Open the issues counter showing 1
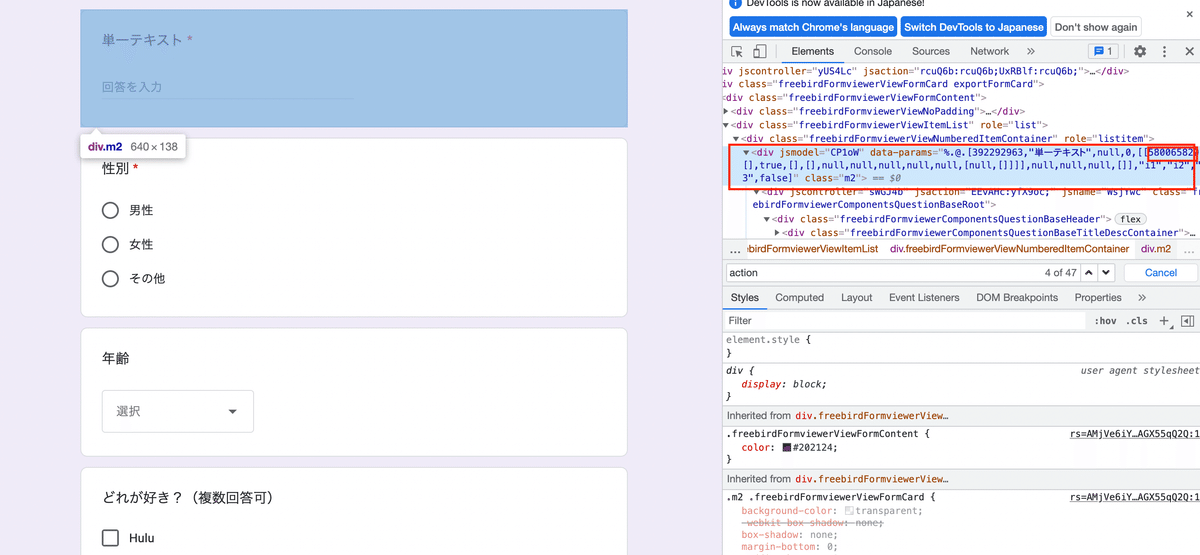The height and width of the screenshot is (555, 1200). [1103, 51]
